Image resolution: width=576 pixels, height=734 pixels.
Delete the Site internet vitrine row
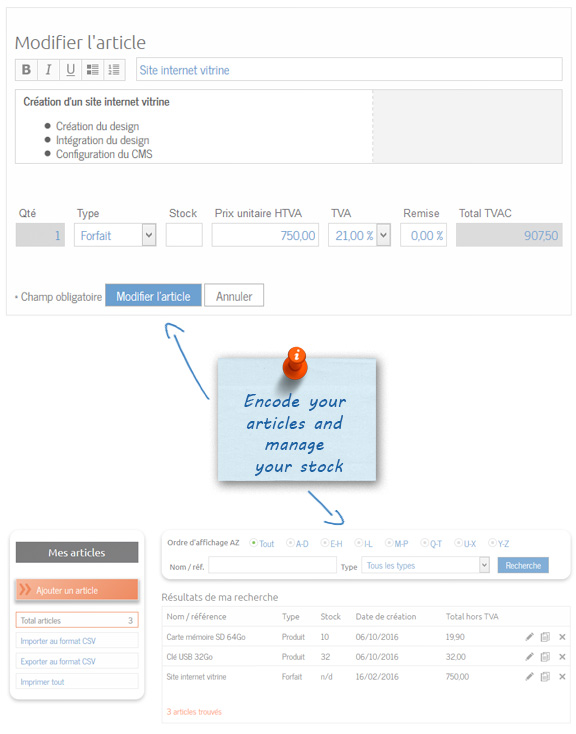coord(562,676)
